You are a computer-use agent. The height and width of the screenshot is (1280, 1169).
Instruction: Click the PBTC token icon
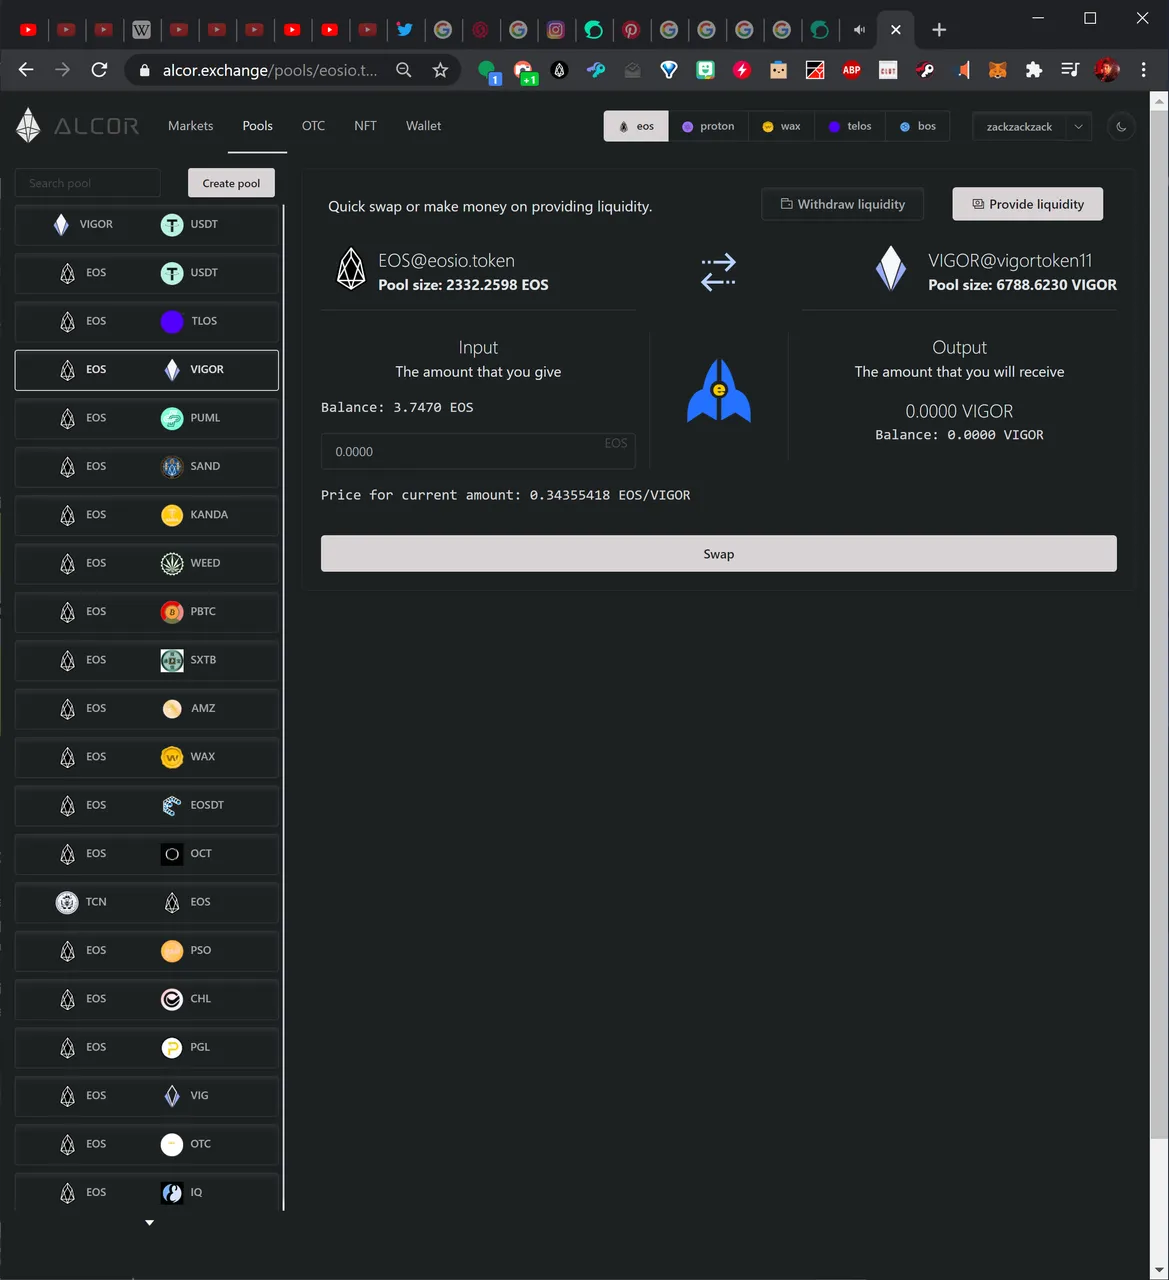172,612
